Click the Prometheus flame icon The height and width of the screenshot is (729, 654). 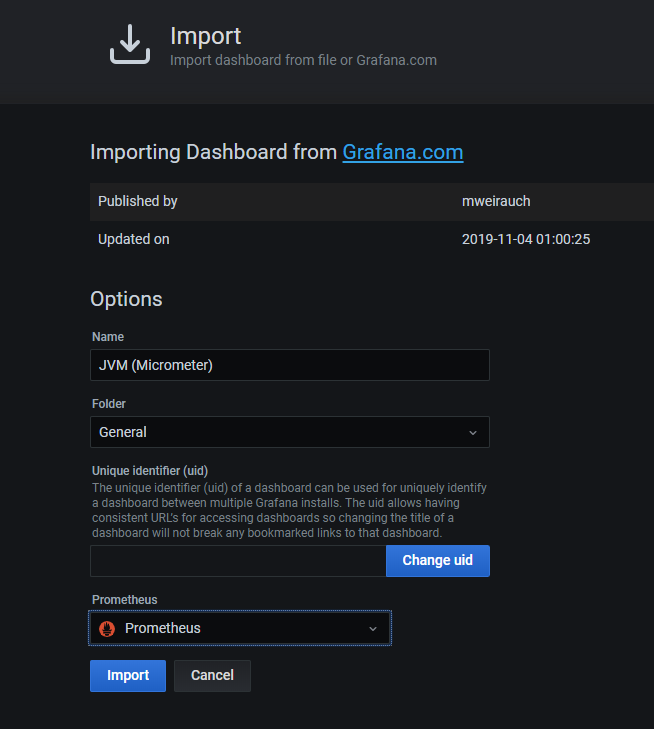click(108, 629)
